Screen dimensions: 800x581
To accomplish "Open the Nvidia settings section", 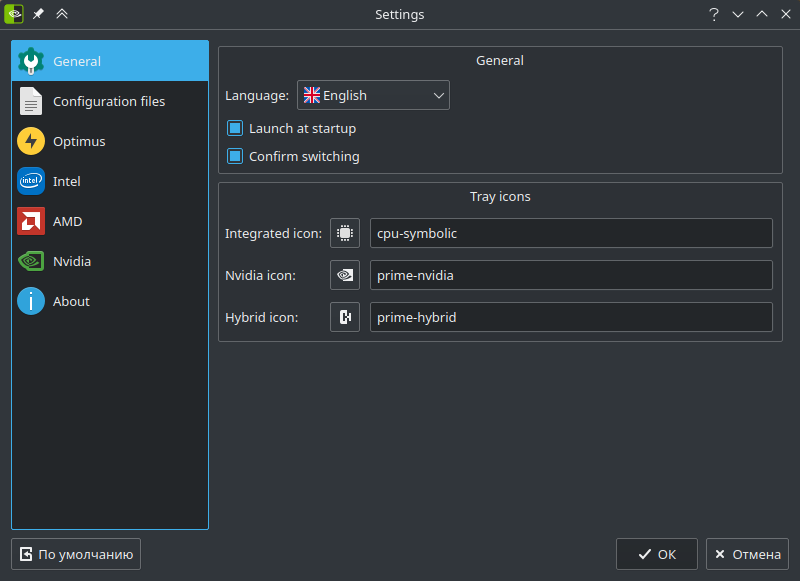I will [110, 261].
